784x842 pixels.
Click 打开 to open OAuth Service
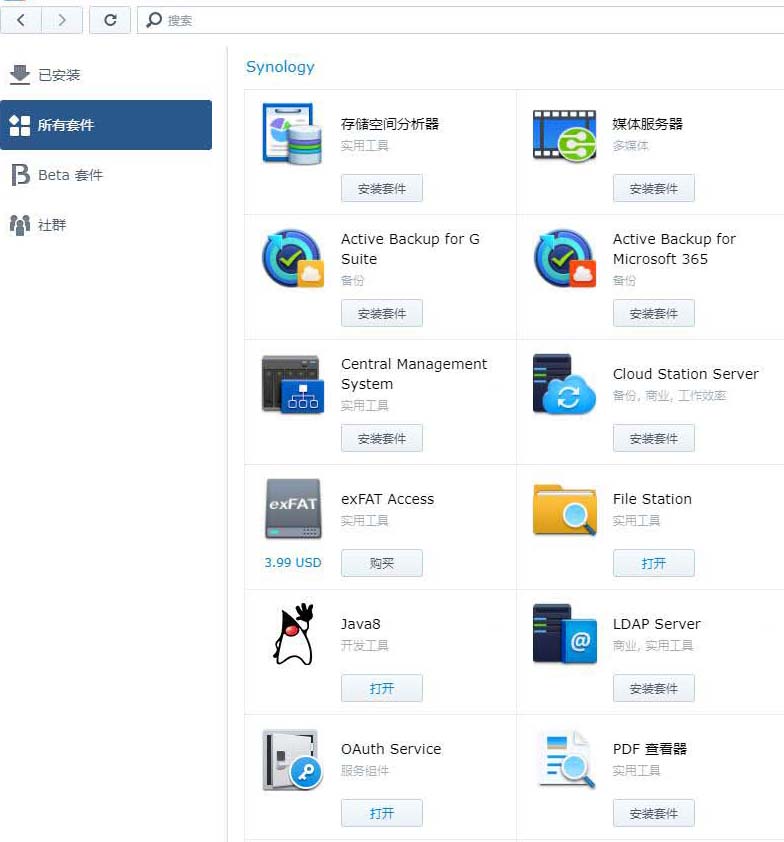(382, 813)
